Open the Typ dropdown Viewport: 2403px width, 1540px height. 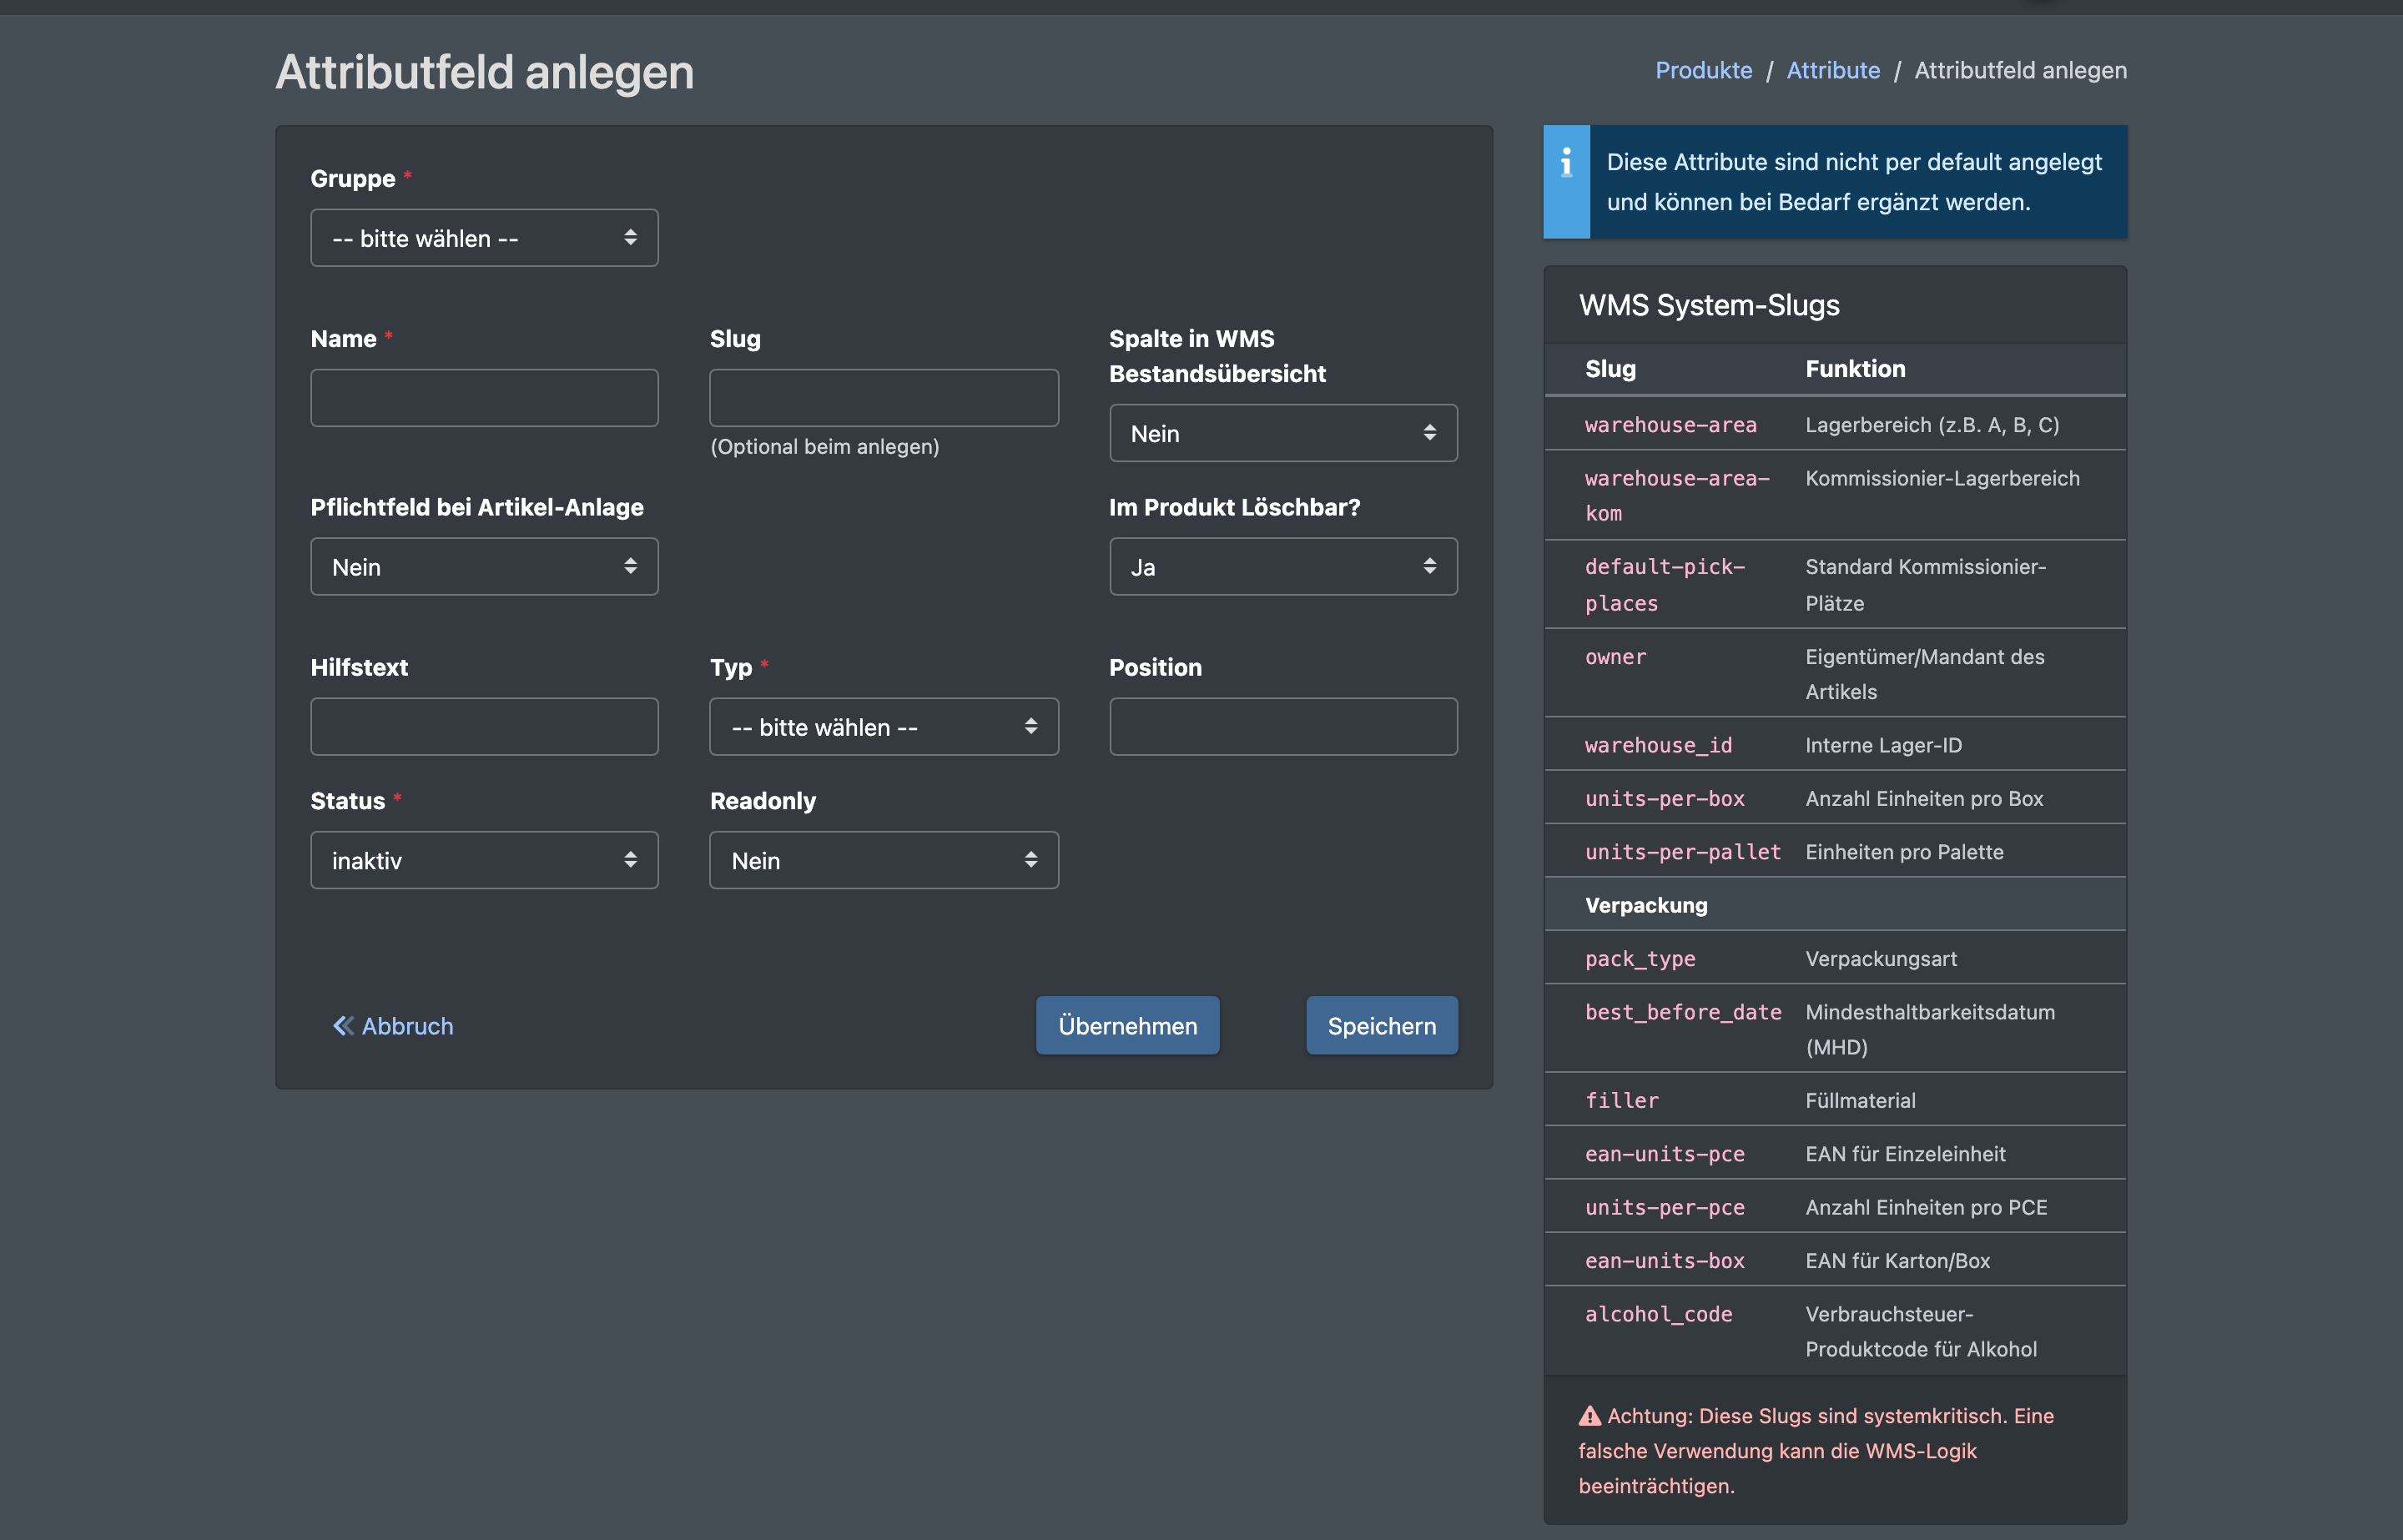884,727
